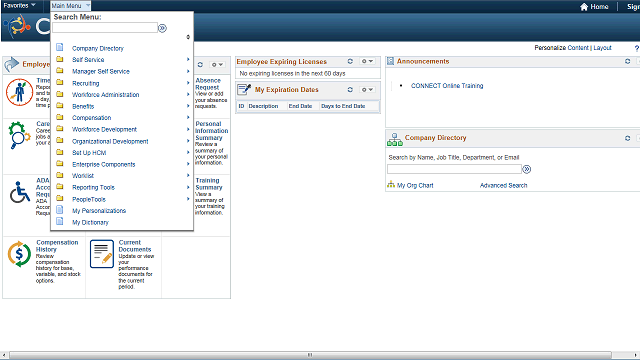Expand the Self Service submenu arrow
Viewport: 640px width, 360px height.
(188, 60)
